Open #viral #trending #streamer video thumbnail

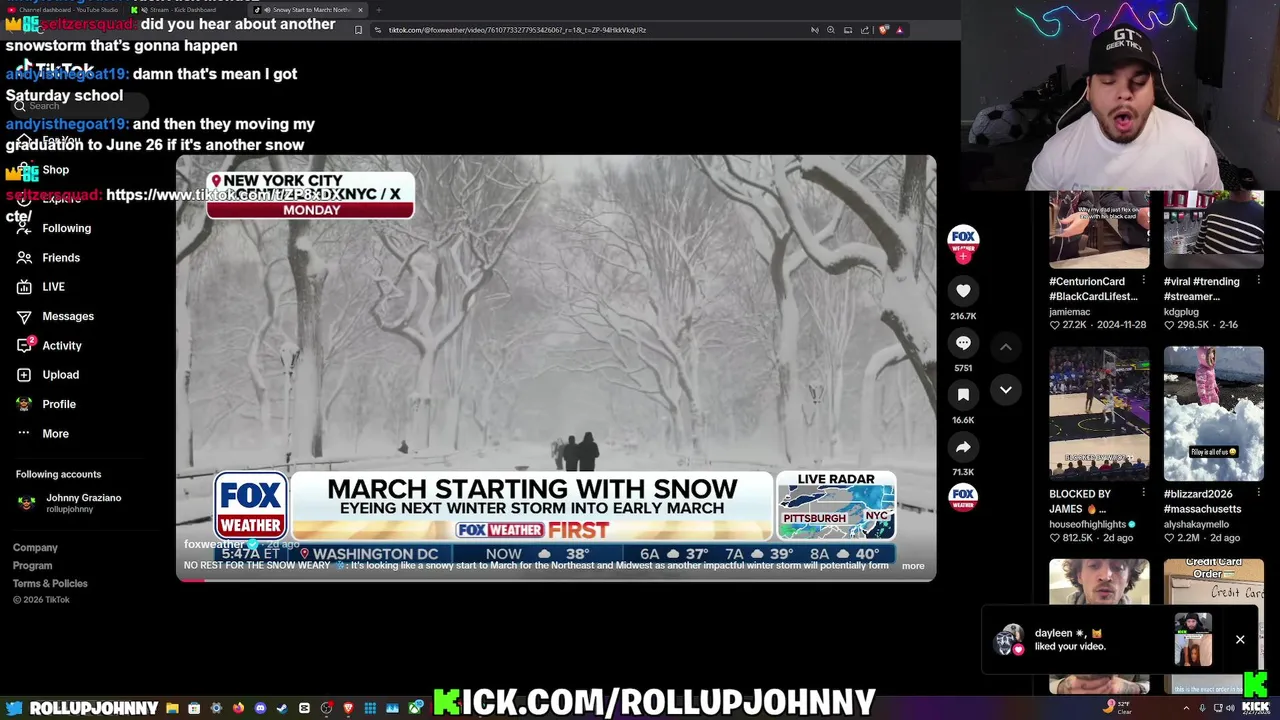tap(1213, 230)
